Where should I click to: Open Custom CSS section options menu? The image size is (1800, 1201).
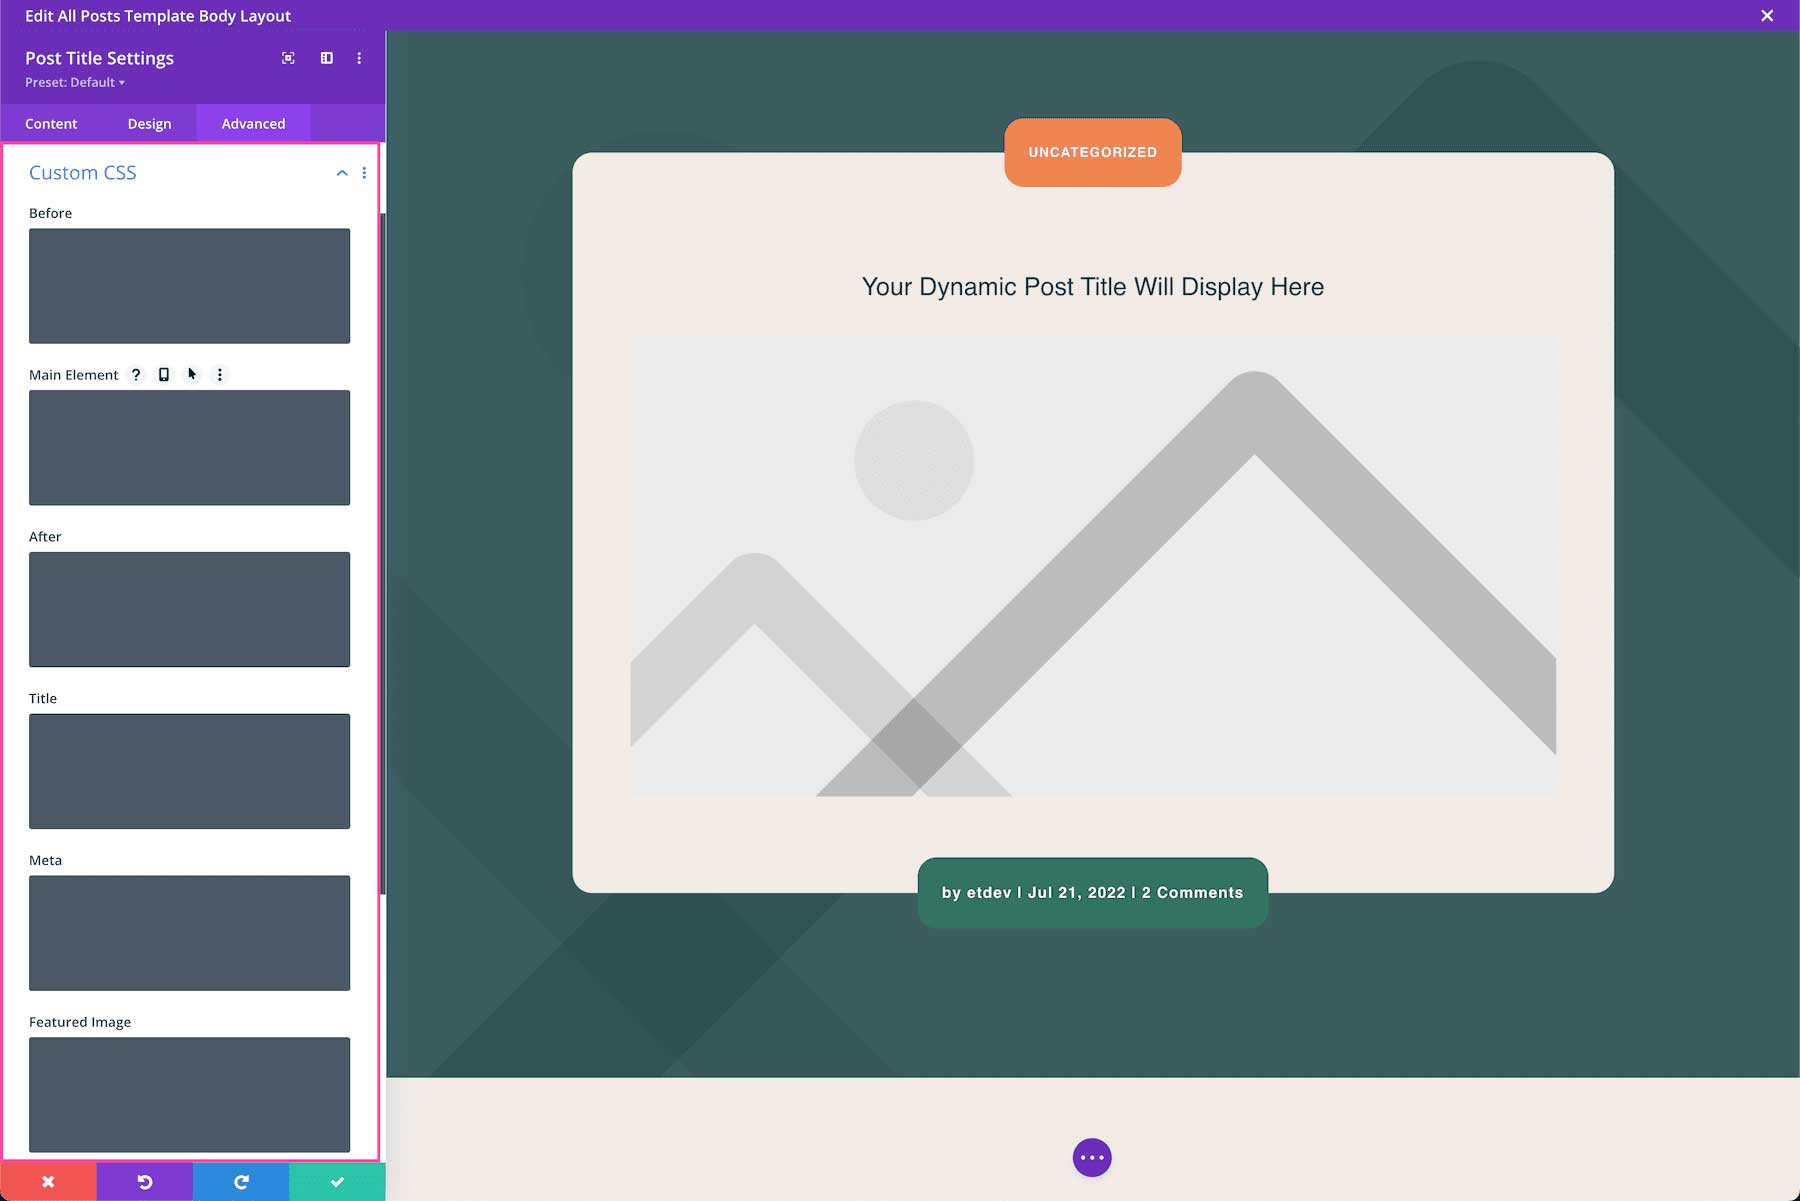(364, 173)
